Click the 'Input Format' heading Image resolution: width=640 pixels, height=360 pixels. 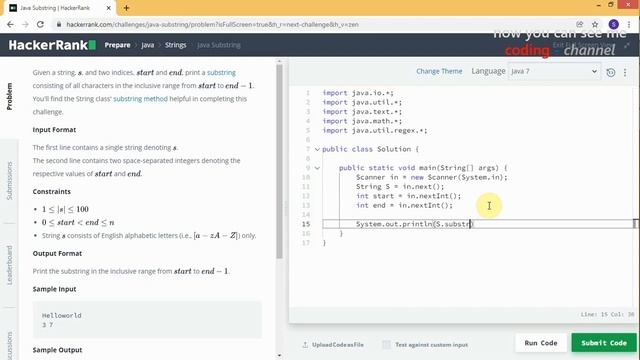54,130
